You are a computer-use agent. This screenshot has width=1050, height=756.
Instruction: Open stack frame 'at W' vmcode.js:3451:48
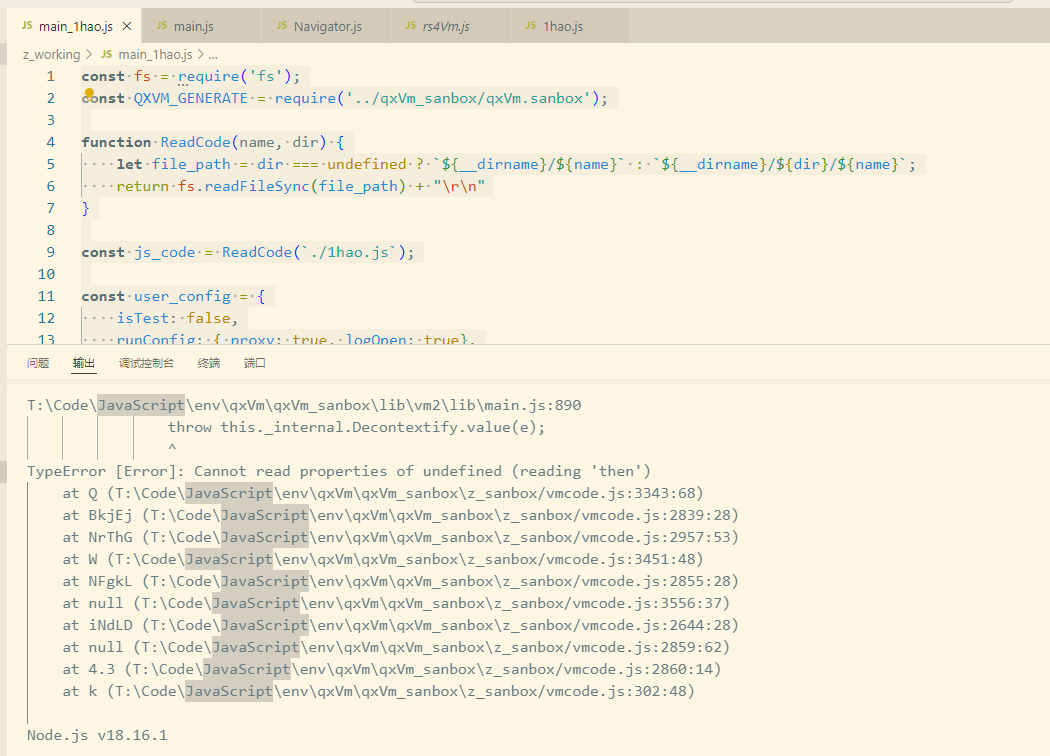(x=383, y=559)
